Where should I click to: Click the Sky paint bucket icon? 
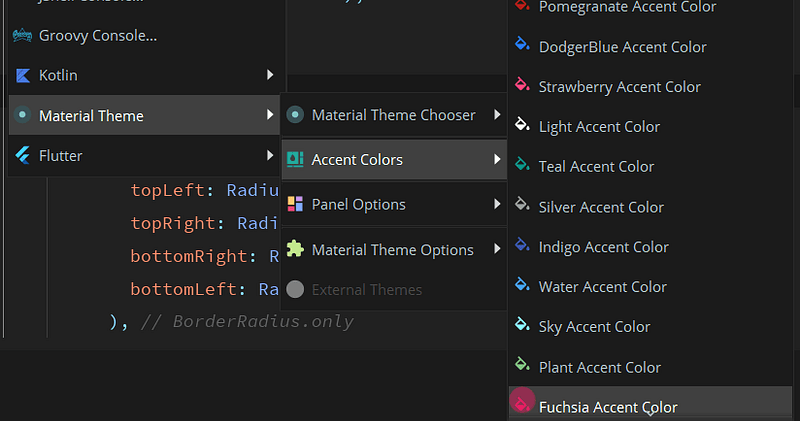(522, 324)
